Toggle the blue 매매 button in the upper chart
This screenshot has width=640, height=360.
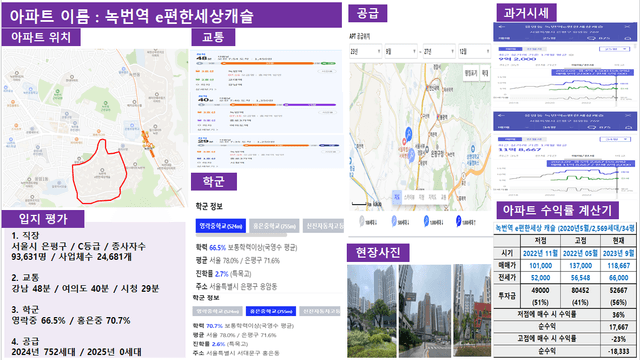(510, 49)
